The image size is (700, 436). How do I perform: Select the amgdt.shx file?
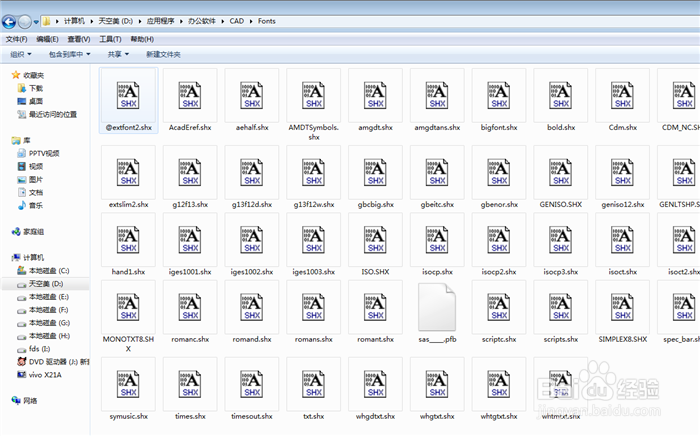[x=375, y=100]
